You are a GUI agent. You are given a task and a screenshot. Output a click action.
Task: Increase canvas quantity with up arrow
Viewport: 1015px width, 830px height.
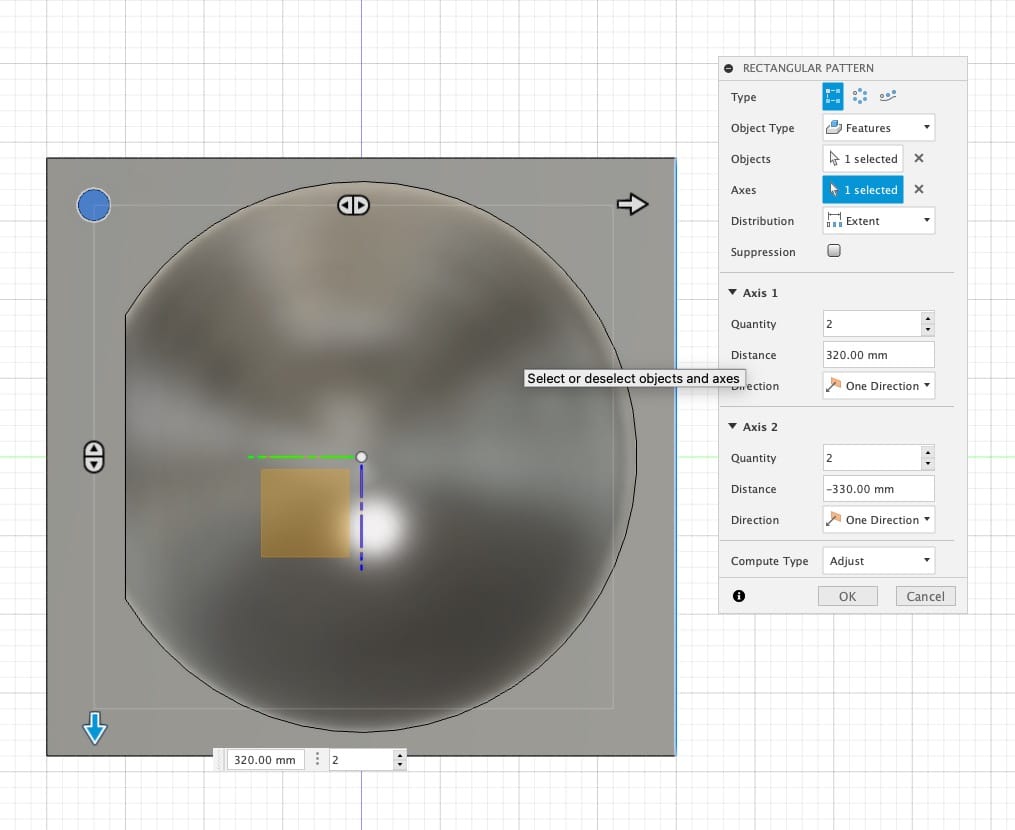coord(400,755)
